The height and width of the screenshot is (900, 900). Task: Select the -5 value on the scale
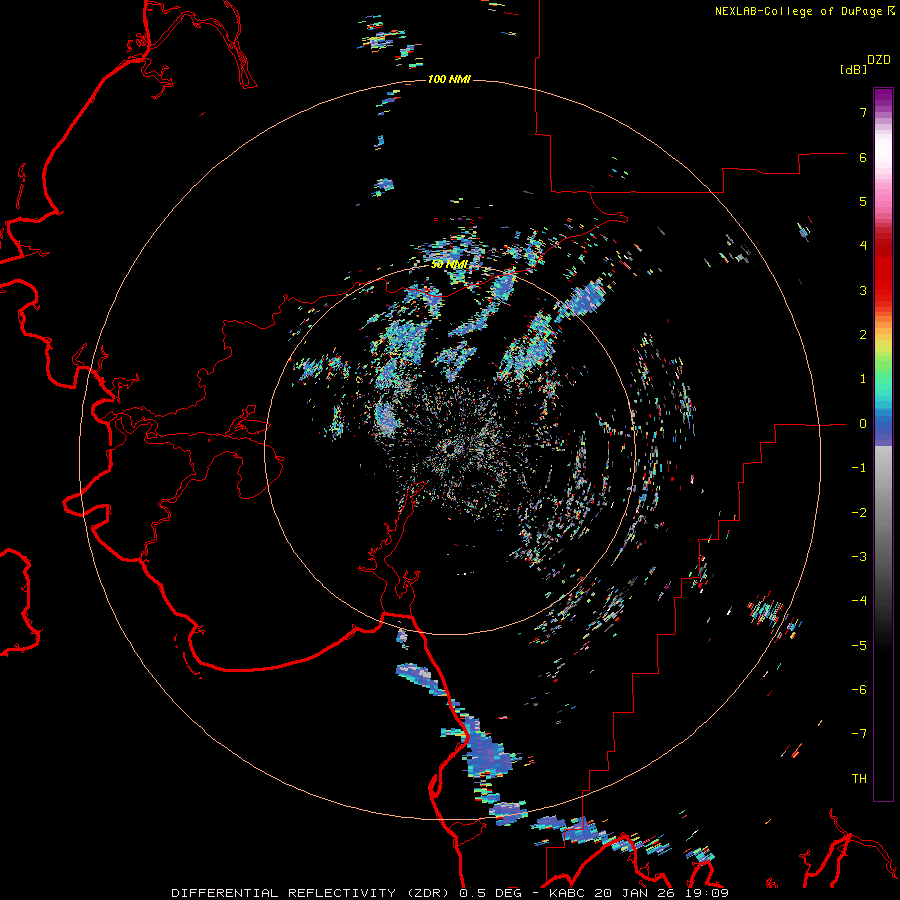859,646
